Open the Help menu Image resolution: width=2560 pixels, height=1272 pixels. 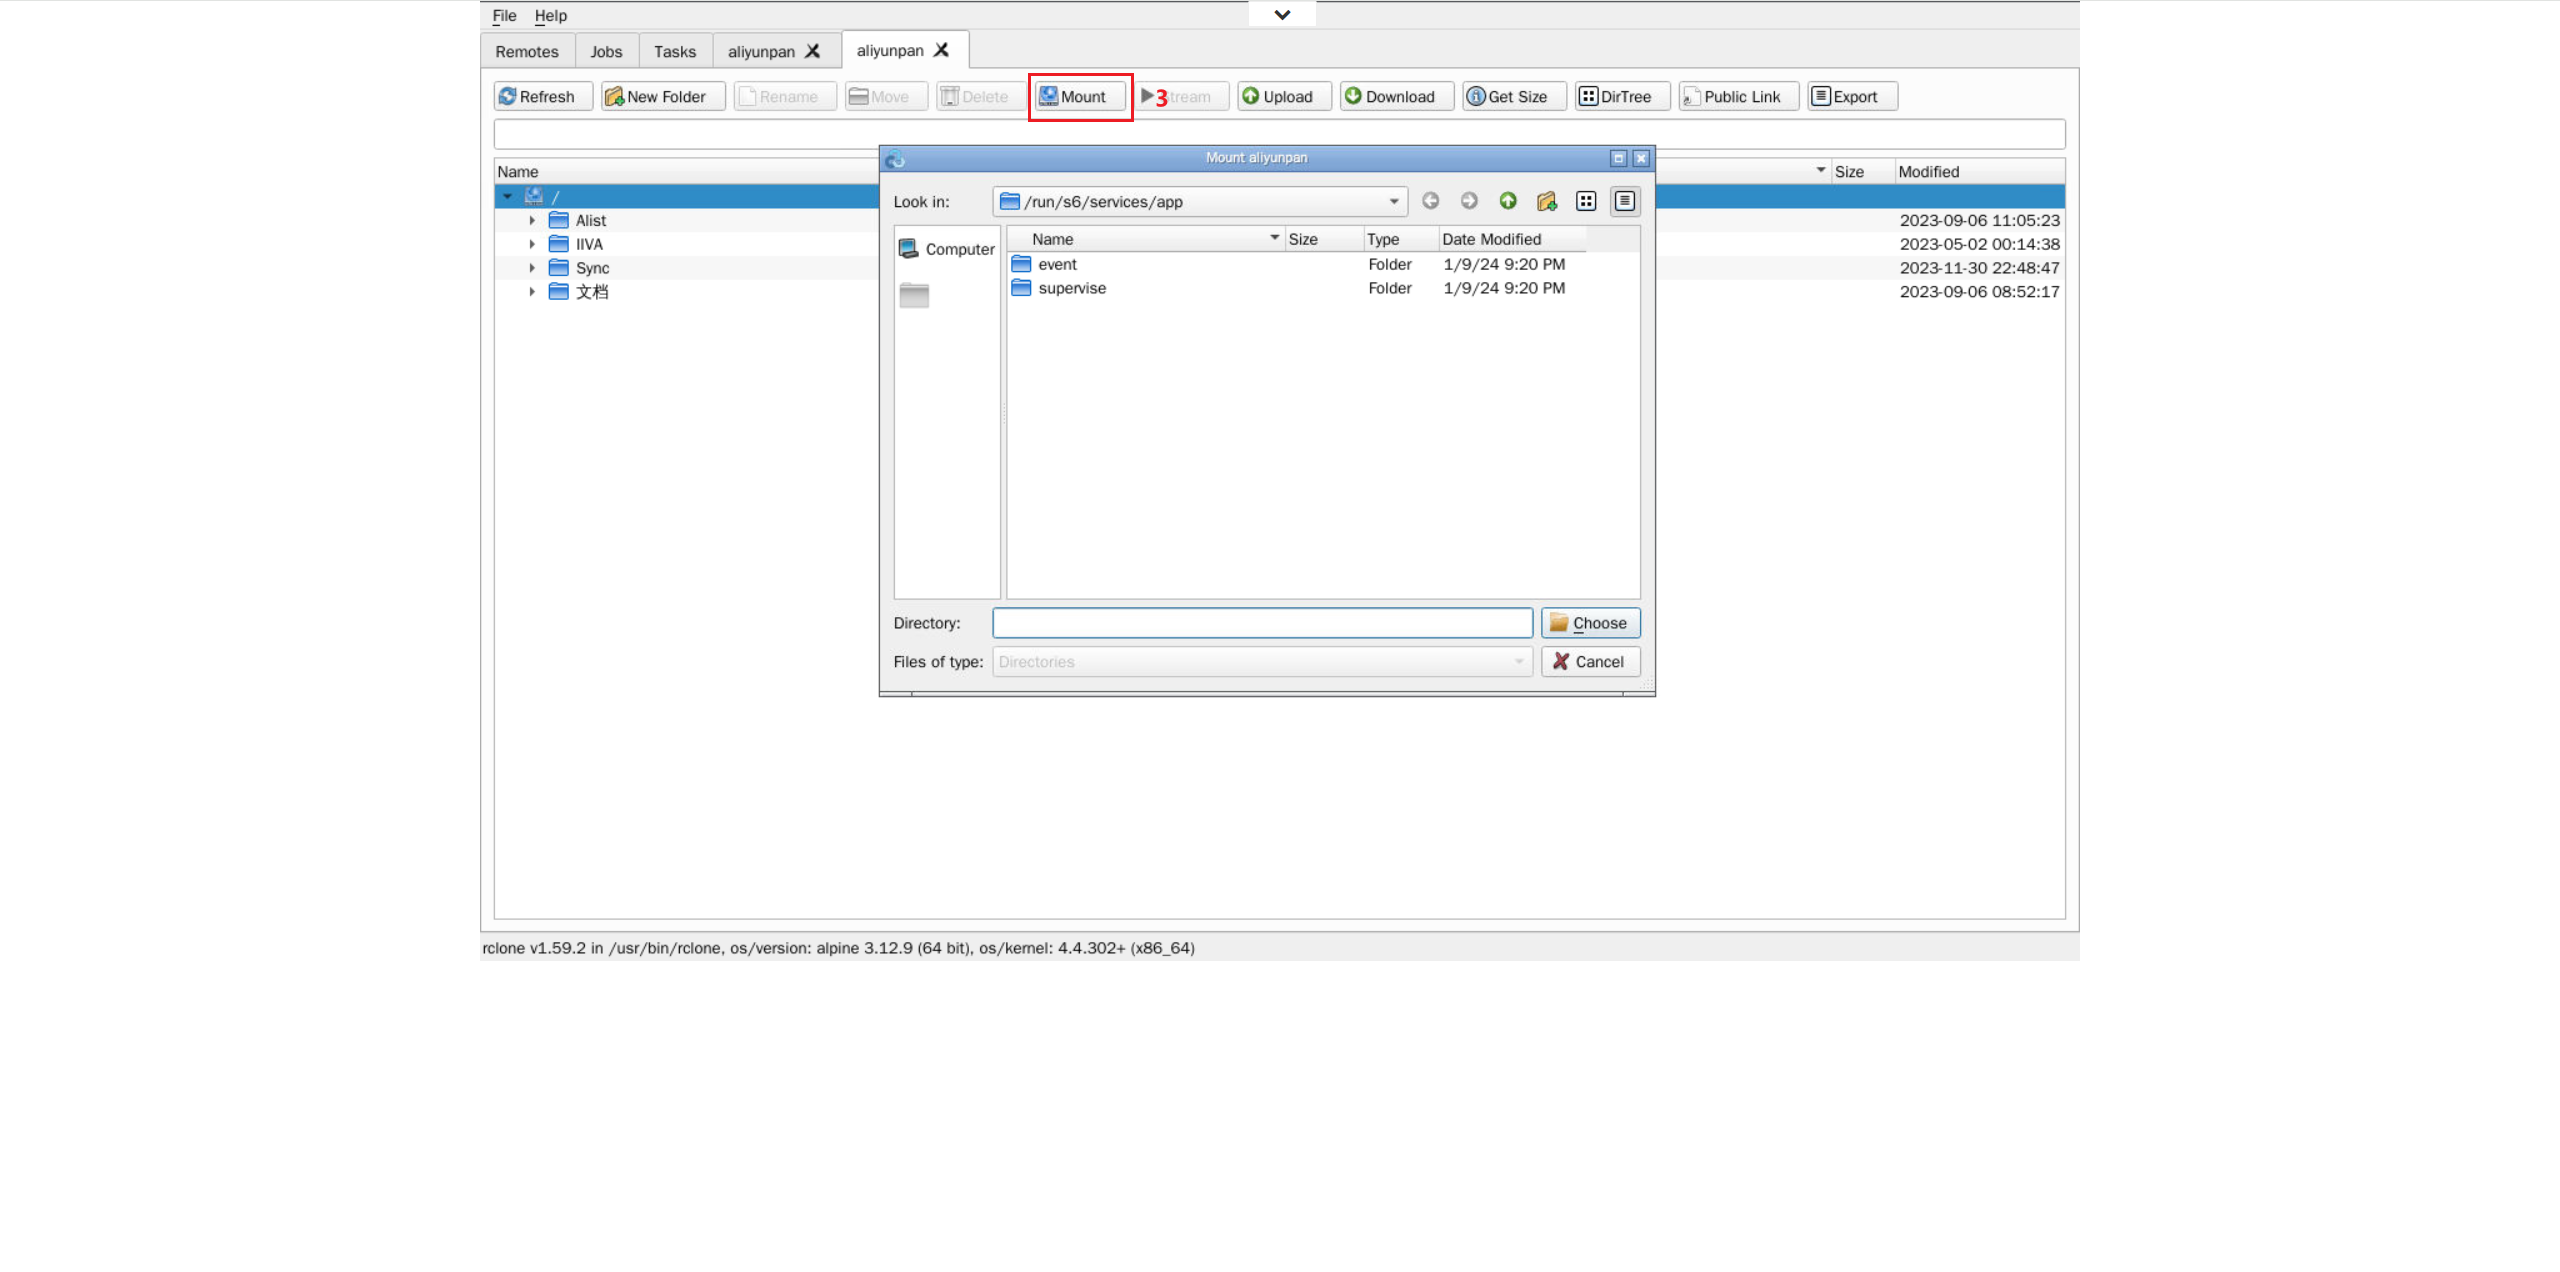[550, 15]
